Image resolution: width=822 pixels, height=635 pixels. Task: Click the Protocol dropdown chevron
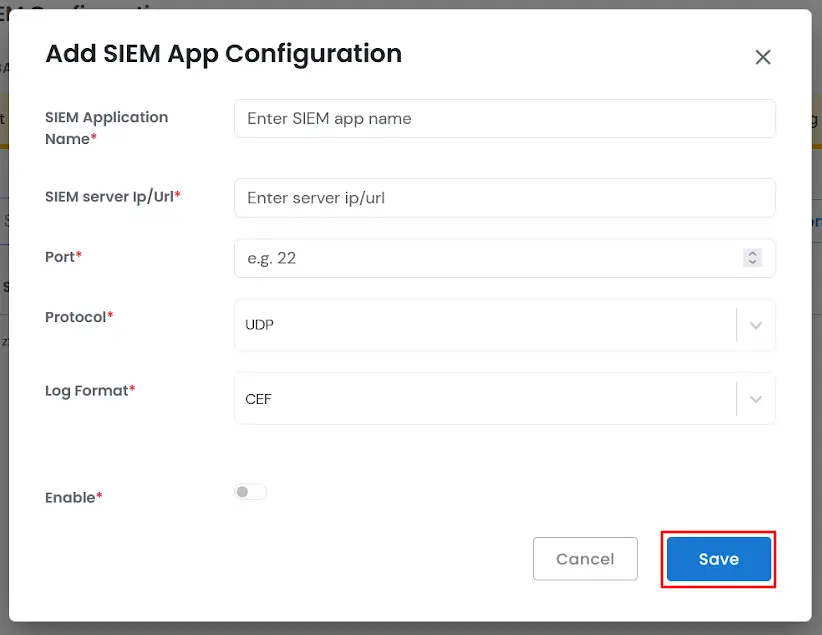pos(756,325)
